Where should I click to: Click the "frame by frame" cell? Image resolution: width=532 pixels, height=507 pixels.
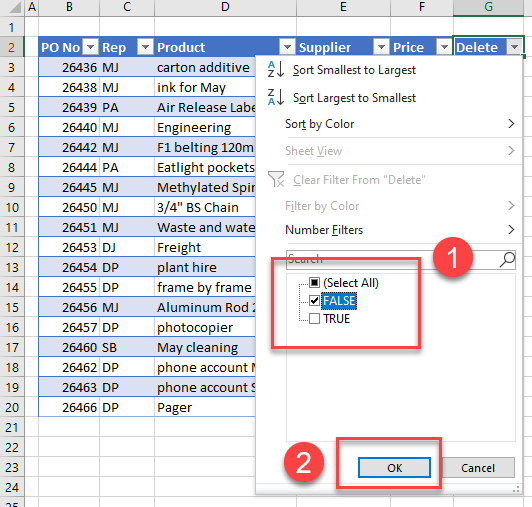[205, 287]
